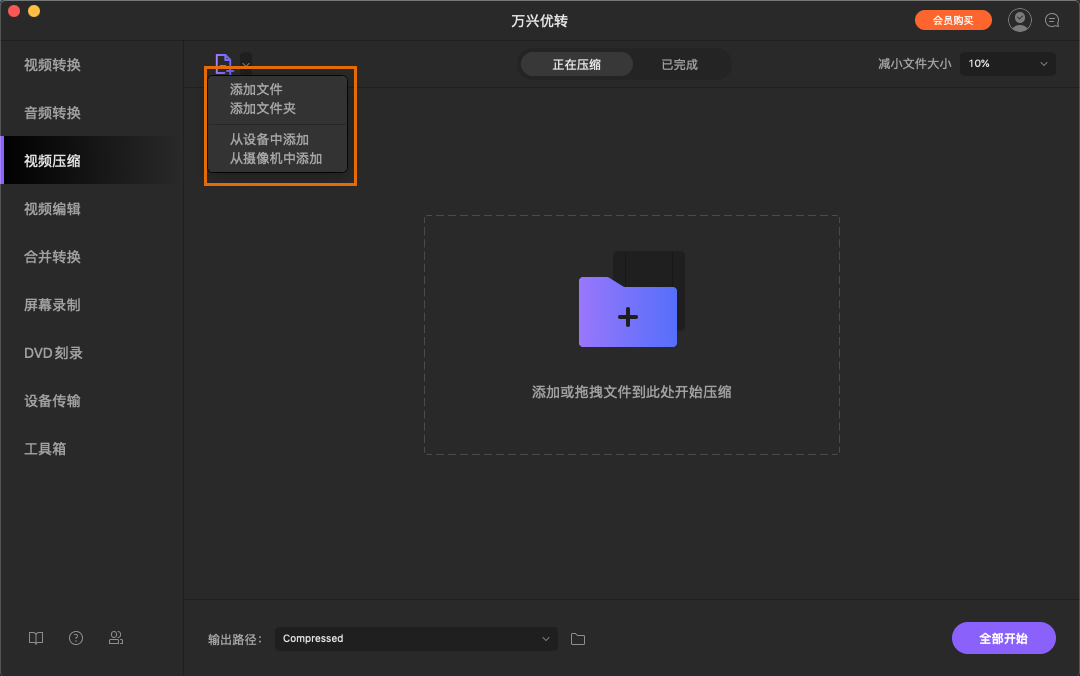The width and height of the screenshot is (1080, 676).
Task: Switch to the 已完成 tab
Action: [x=681, y=63]
